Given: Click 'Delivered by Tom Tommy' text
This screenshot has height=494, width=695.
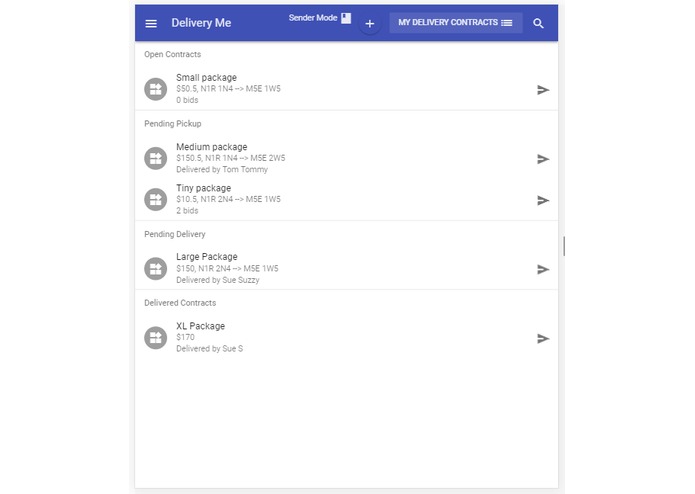Looking at the screenshot, I should (x=222, y=169).
